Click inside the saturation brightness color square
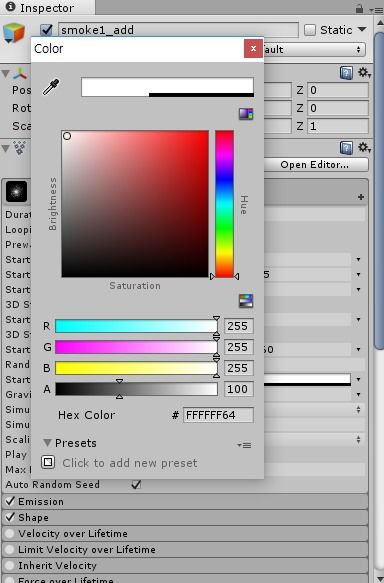384x583 pixels. coord(135,204)
